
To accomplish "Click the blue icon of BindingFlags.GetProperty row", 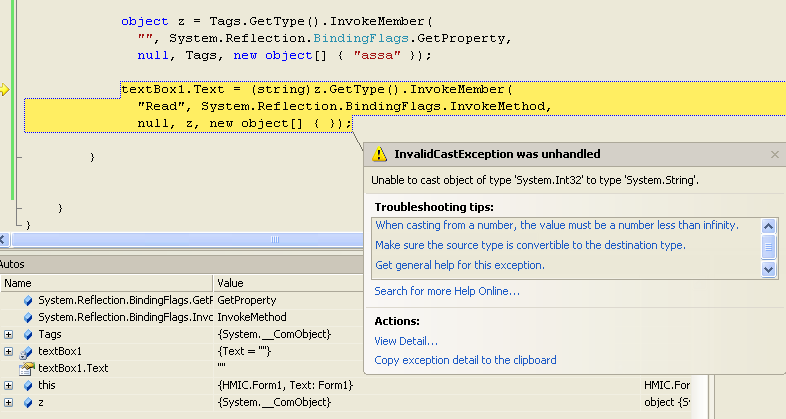I will click(28, 300).
